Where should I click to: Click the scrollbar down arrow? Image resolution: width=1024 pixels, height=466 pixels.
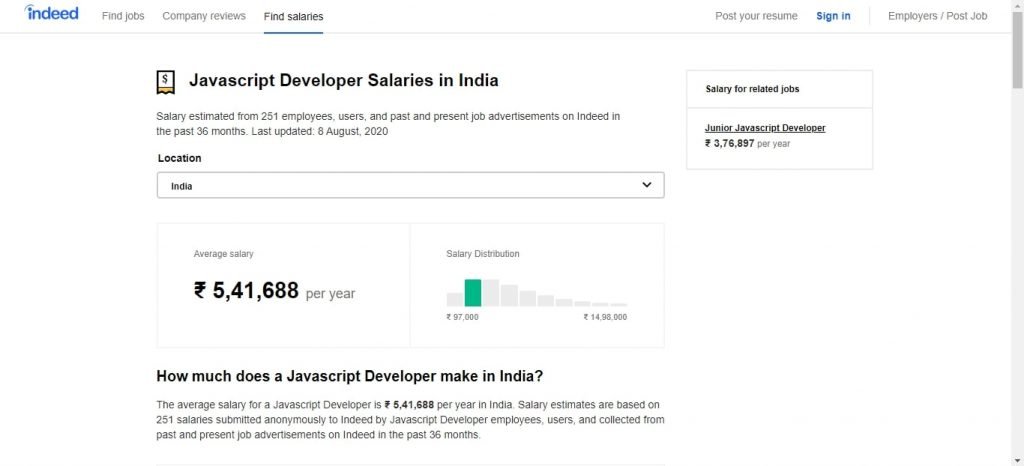[x=1017, y=461]
